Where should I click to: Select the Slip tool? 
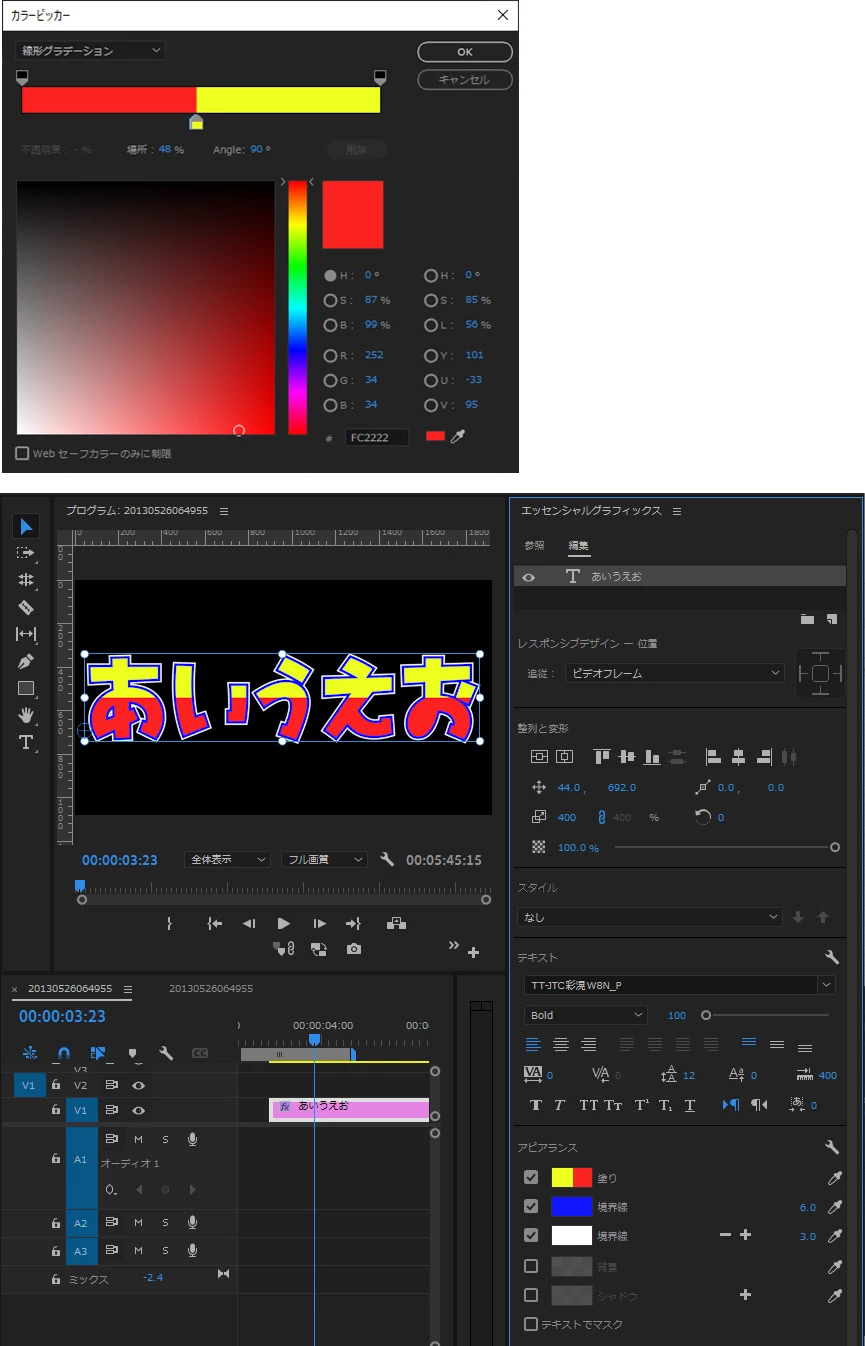tap(26, 634)
